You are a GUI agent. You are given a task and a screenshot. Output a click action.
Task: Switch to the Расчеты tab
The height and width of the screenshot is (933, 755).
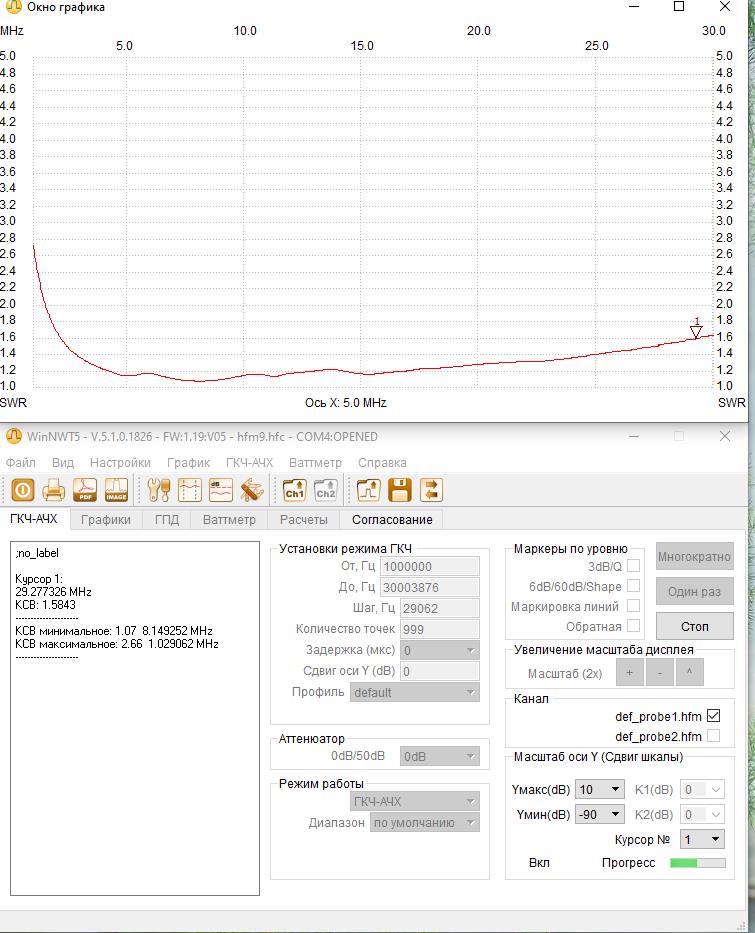pyautogui.click(x=303, y=519)
